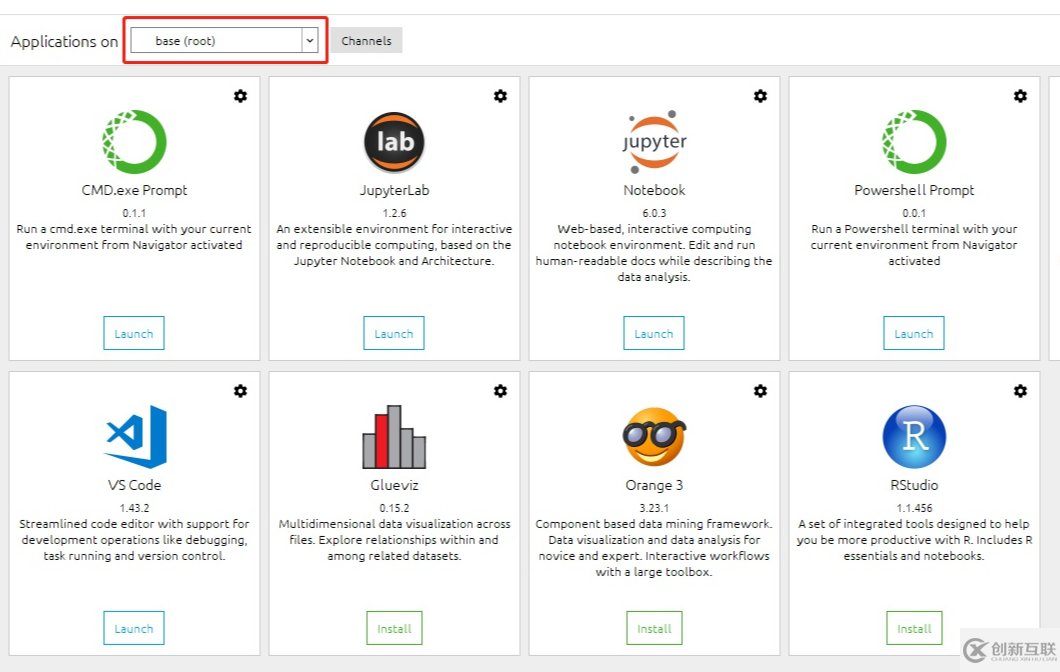Screen dimensions: 1060x672
Task: Click the CMD.exe Prompt title text
Action: pyautogui.click(x=134, y=191)
